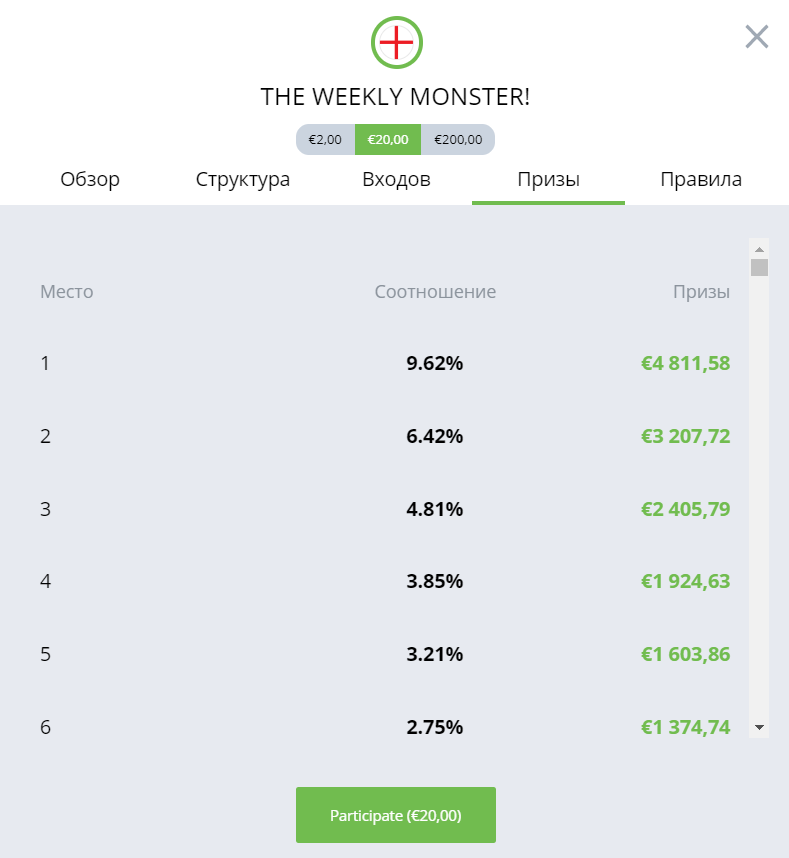Screen dimensions: 789x858
Task: Click the Соотношение column header
Action: point(435,292)
